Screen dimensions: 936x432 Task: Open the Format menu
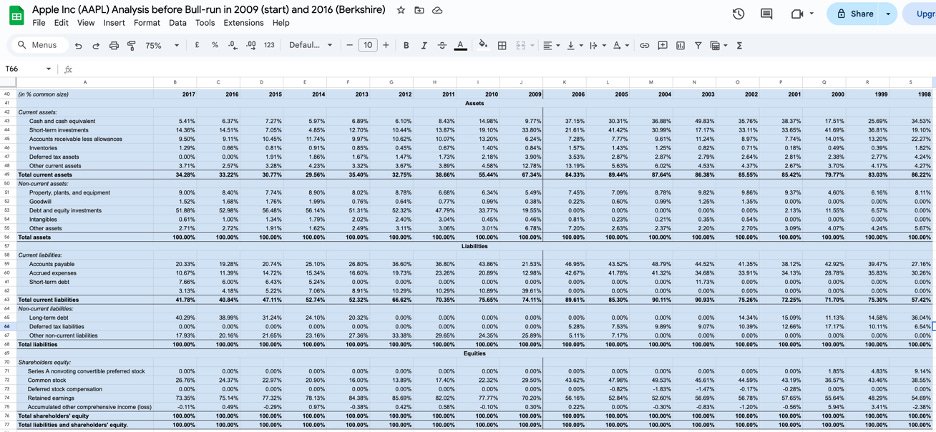click(x=147, y=23)
